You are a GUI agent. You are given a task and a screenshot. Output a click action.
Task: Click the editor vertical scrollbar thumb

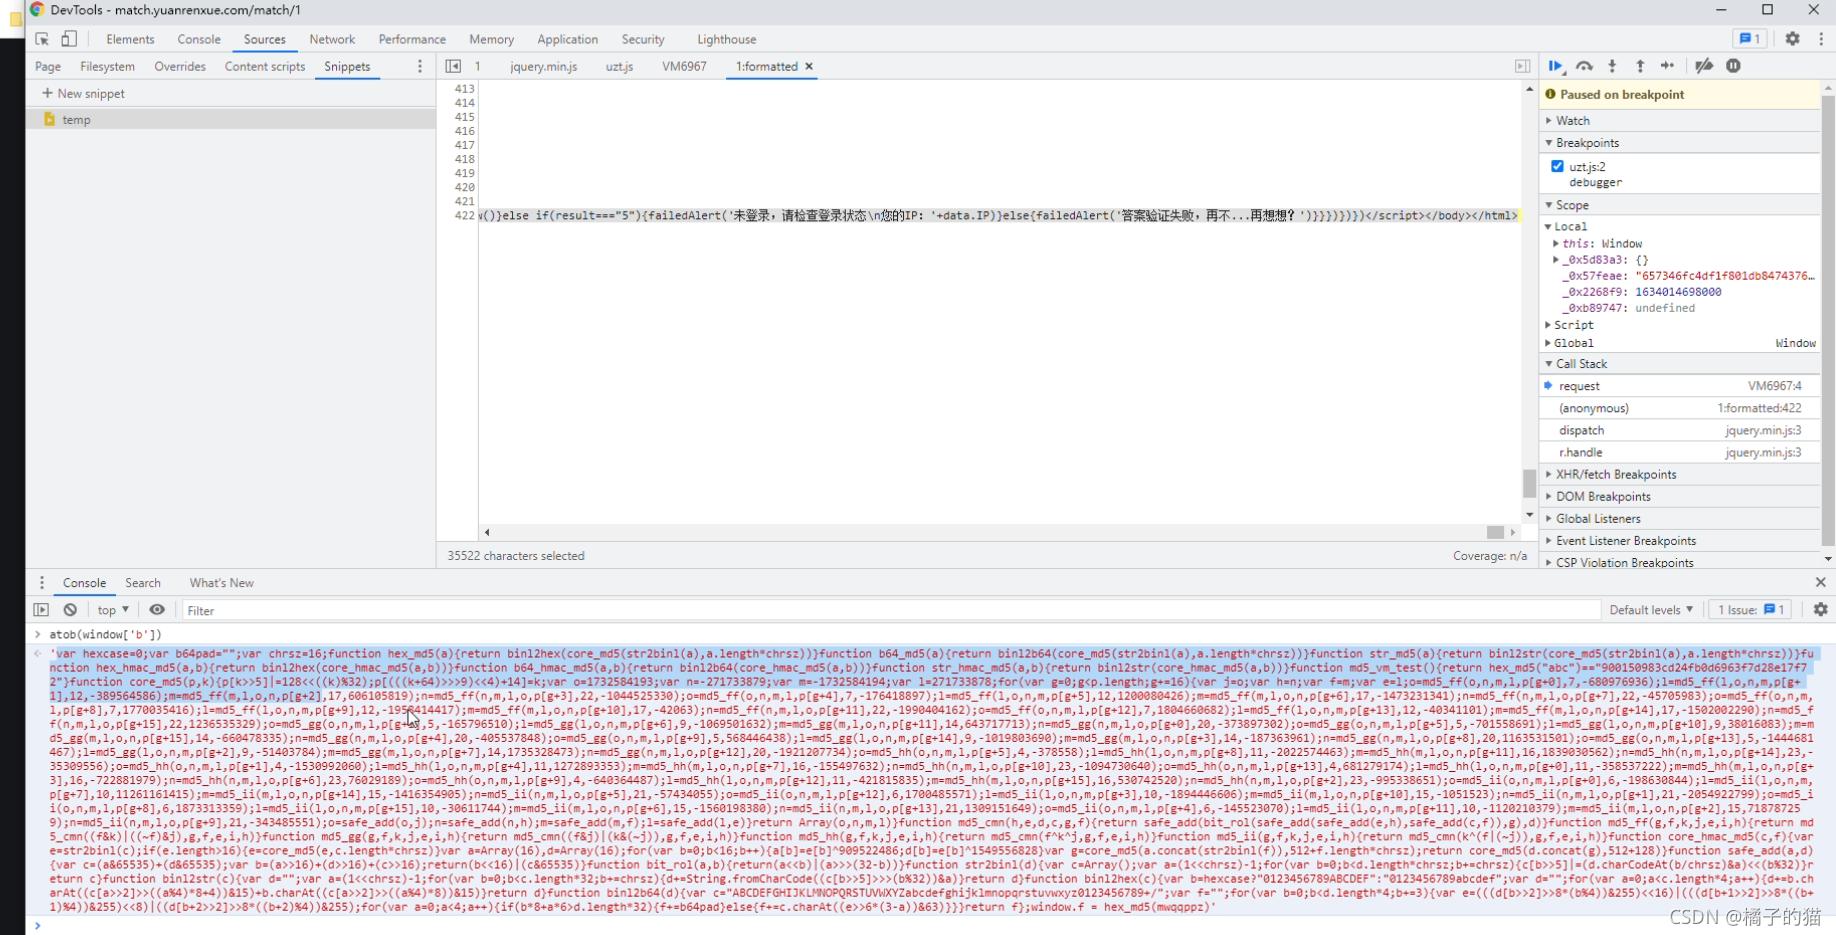pos(1529,483)
